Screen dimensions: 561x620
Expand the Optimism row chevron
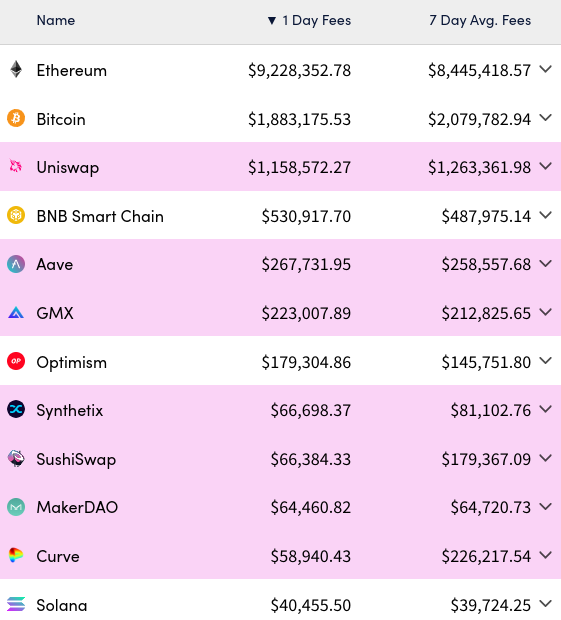point(546,361)
